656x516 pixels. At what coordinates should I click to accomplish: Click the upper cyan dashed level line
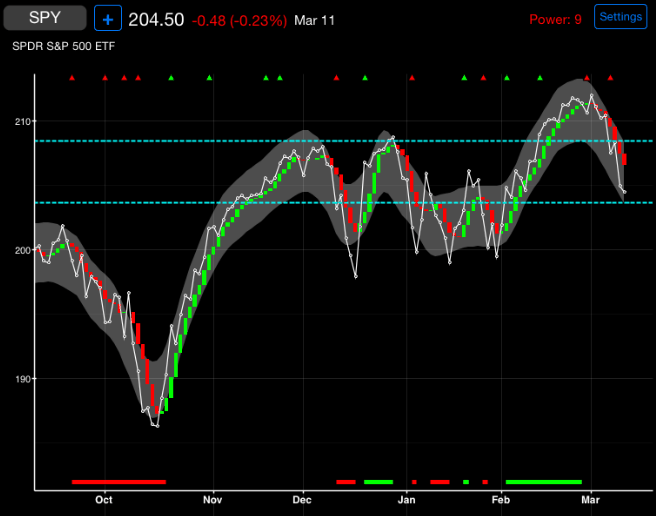click(343, 141)
